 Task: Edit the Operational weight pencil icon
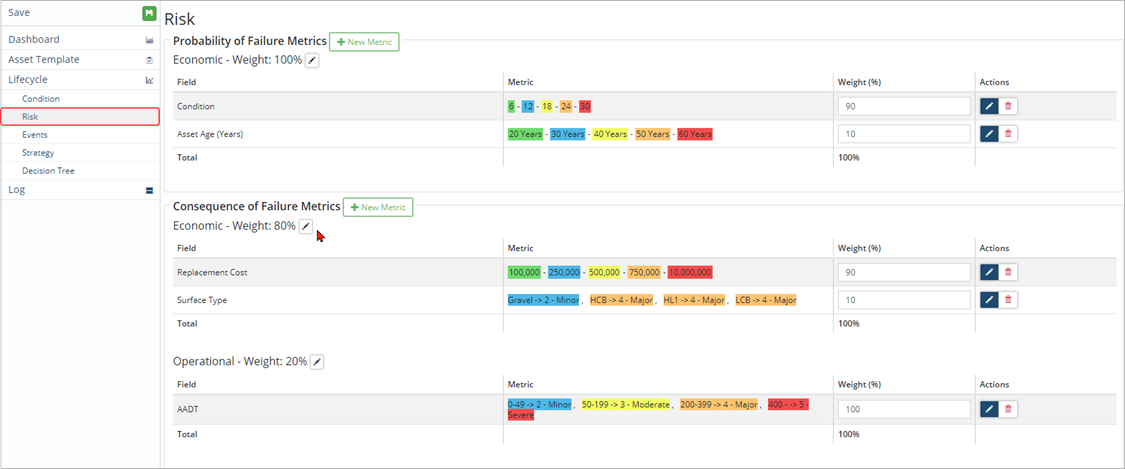(317, 361)
